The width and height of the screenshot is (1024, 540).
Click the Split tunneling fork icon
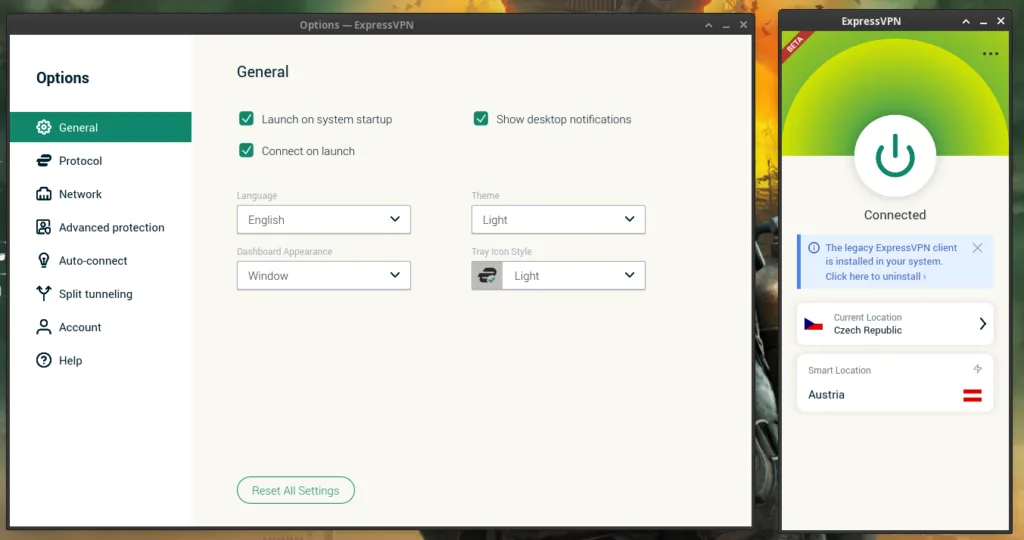[x=43, y=294]
